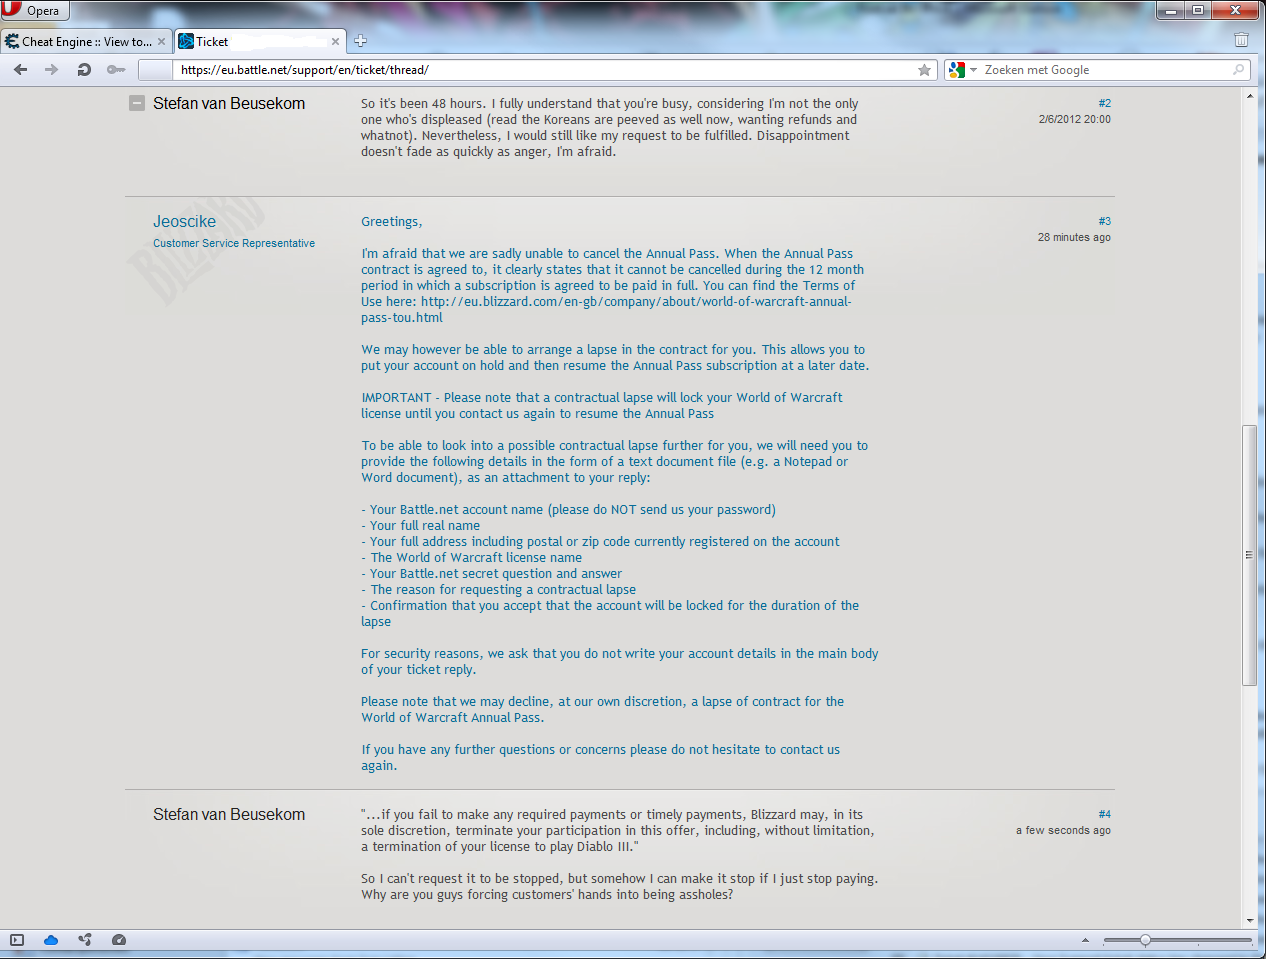Toggle Opera Turbo speedometer icon

coord(119,940)
